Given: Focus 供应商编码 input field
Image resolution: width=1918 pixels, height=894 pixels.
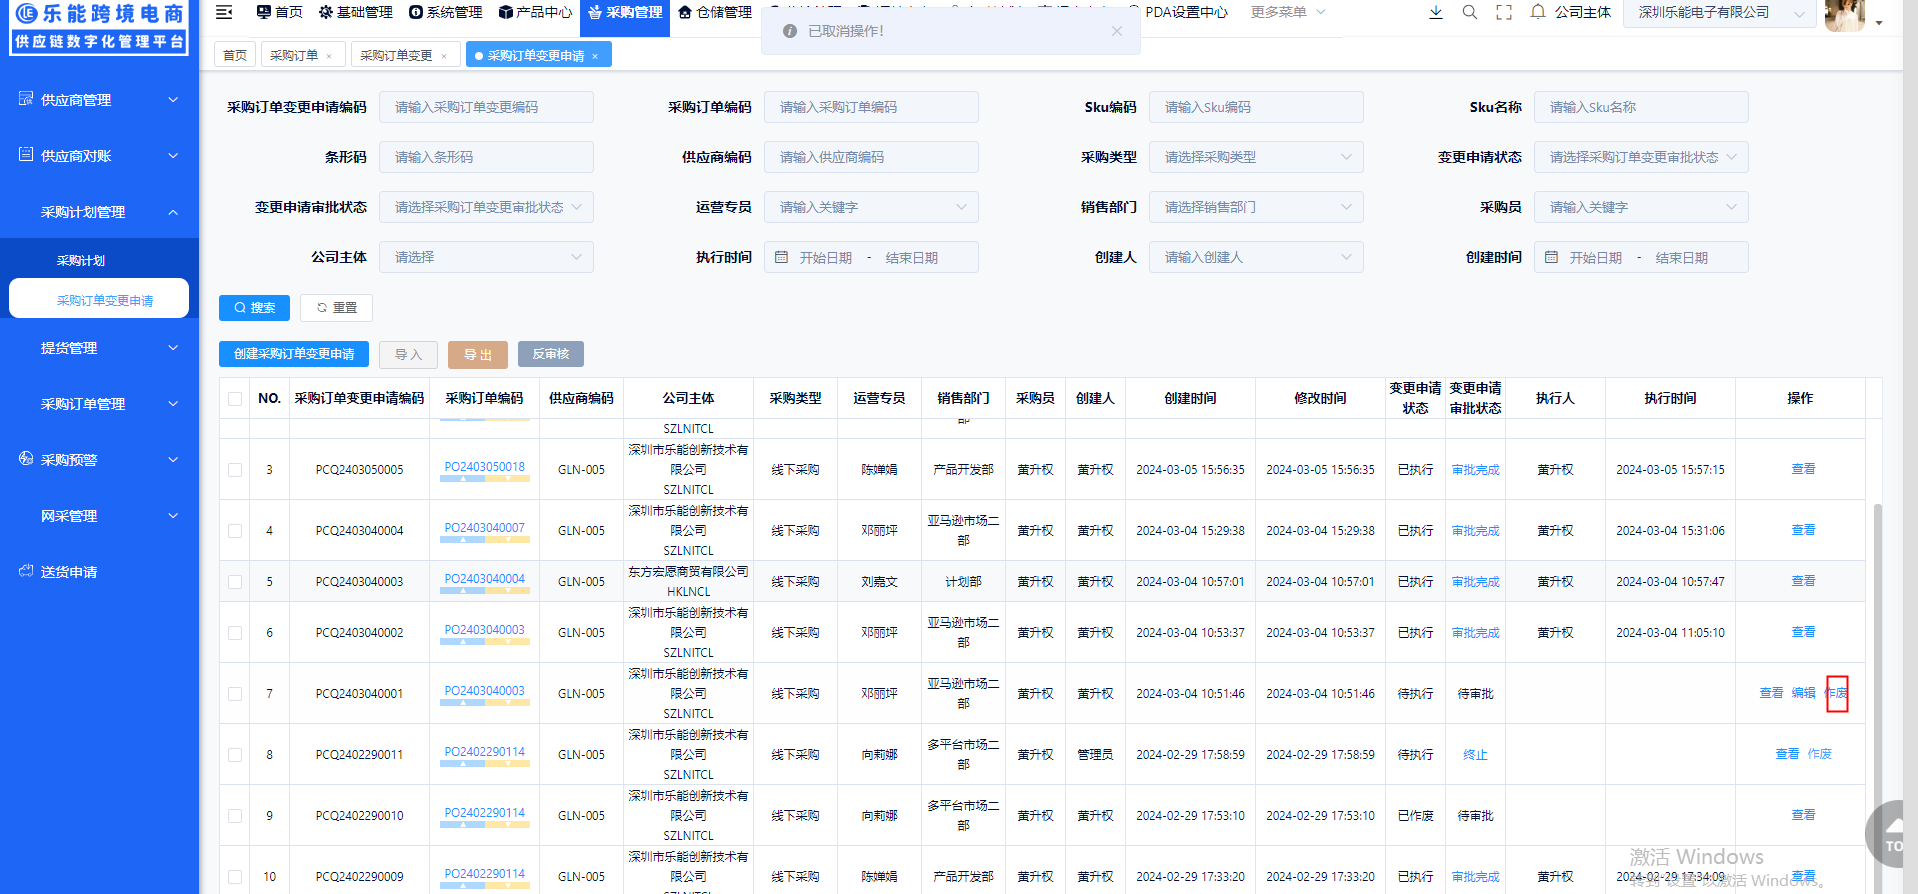Looking at the screenshot, I should (x=871, y=157).
